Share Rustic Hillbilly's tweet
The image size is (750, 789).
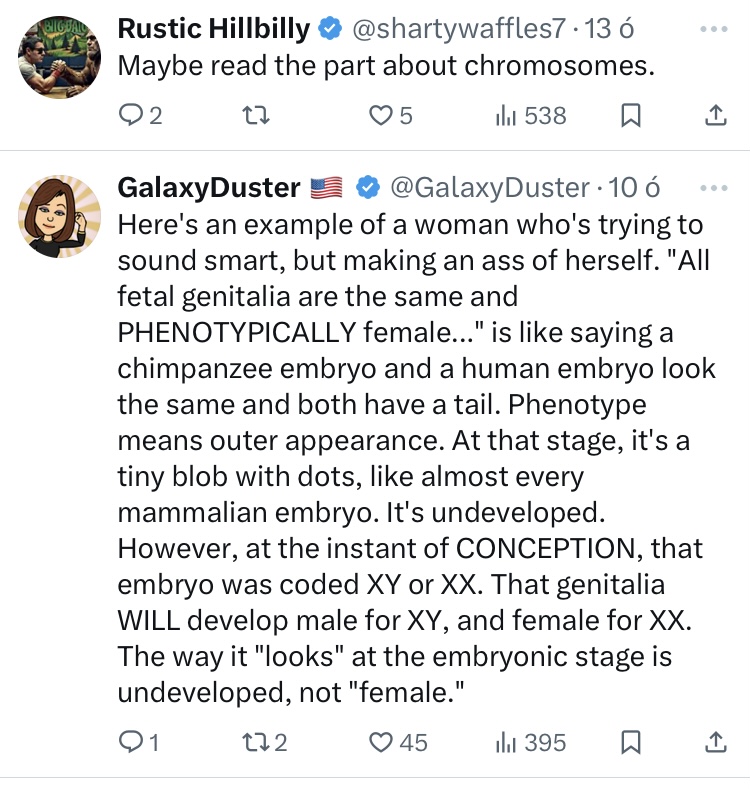click(x=715, y=117)
